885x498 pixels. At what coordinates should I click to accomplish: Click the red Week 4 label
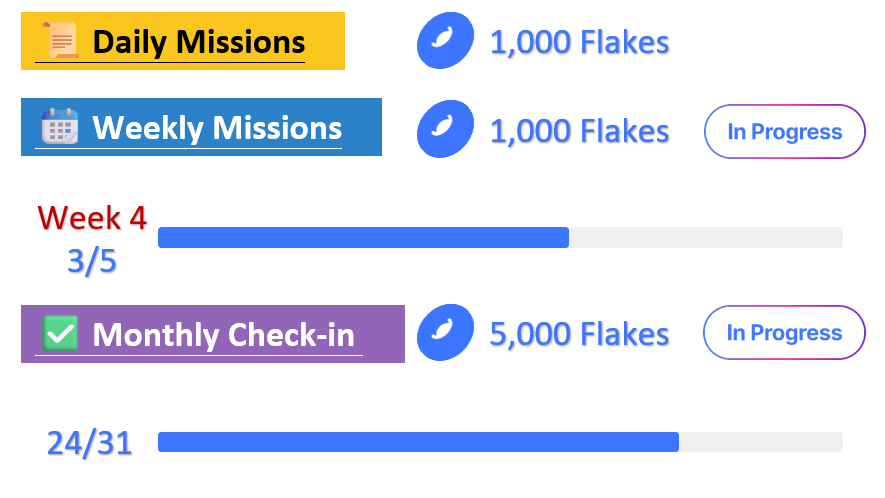click(92, 217)
